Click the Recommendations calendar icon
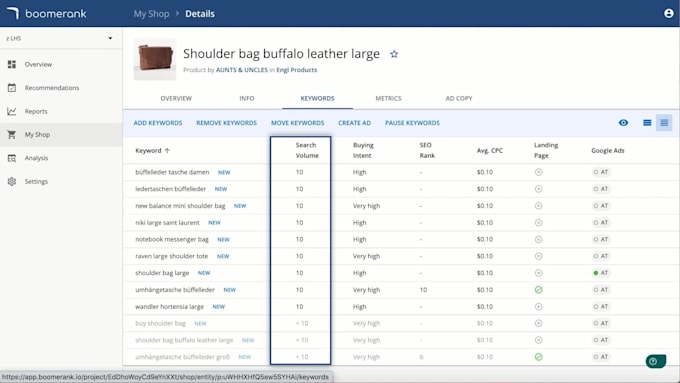This screenshot has width=680, height=383. (x=12, y=88)
